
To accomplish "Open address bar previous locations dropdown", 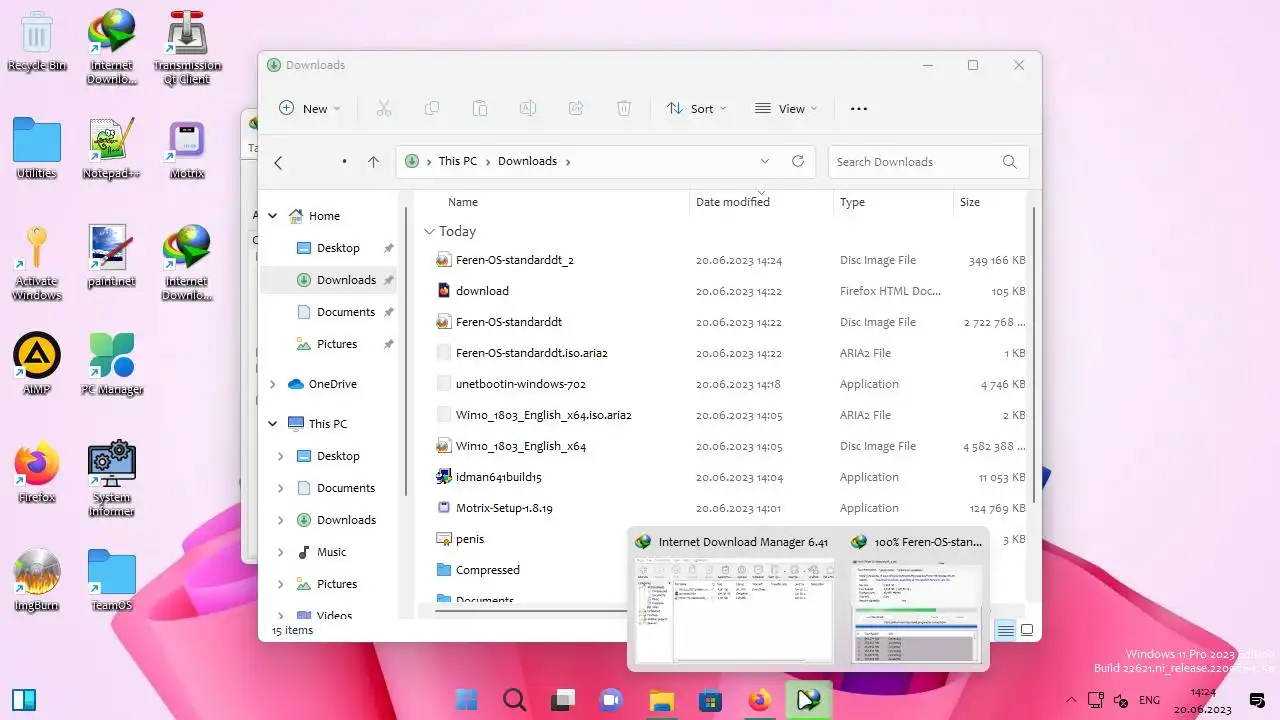I will click(x=765, y=161).
